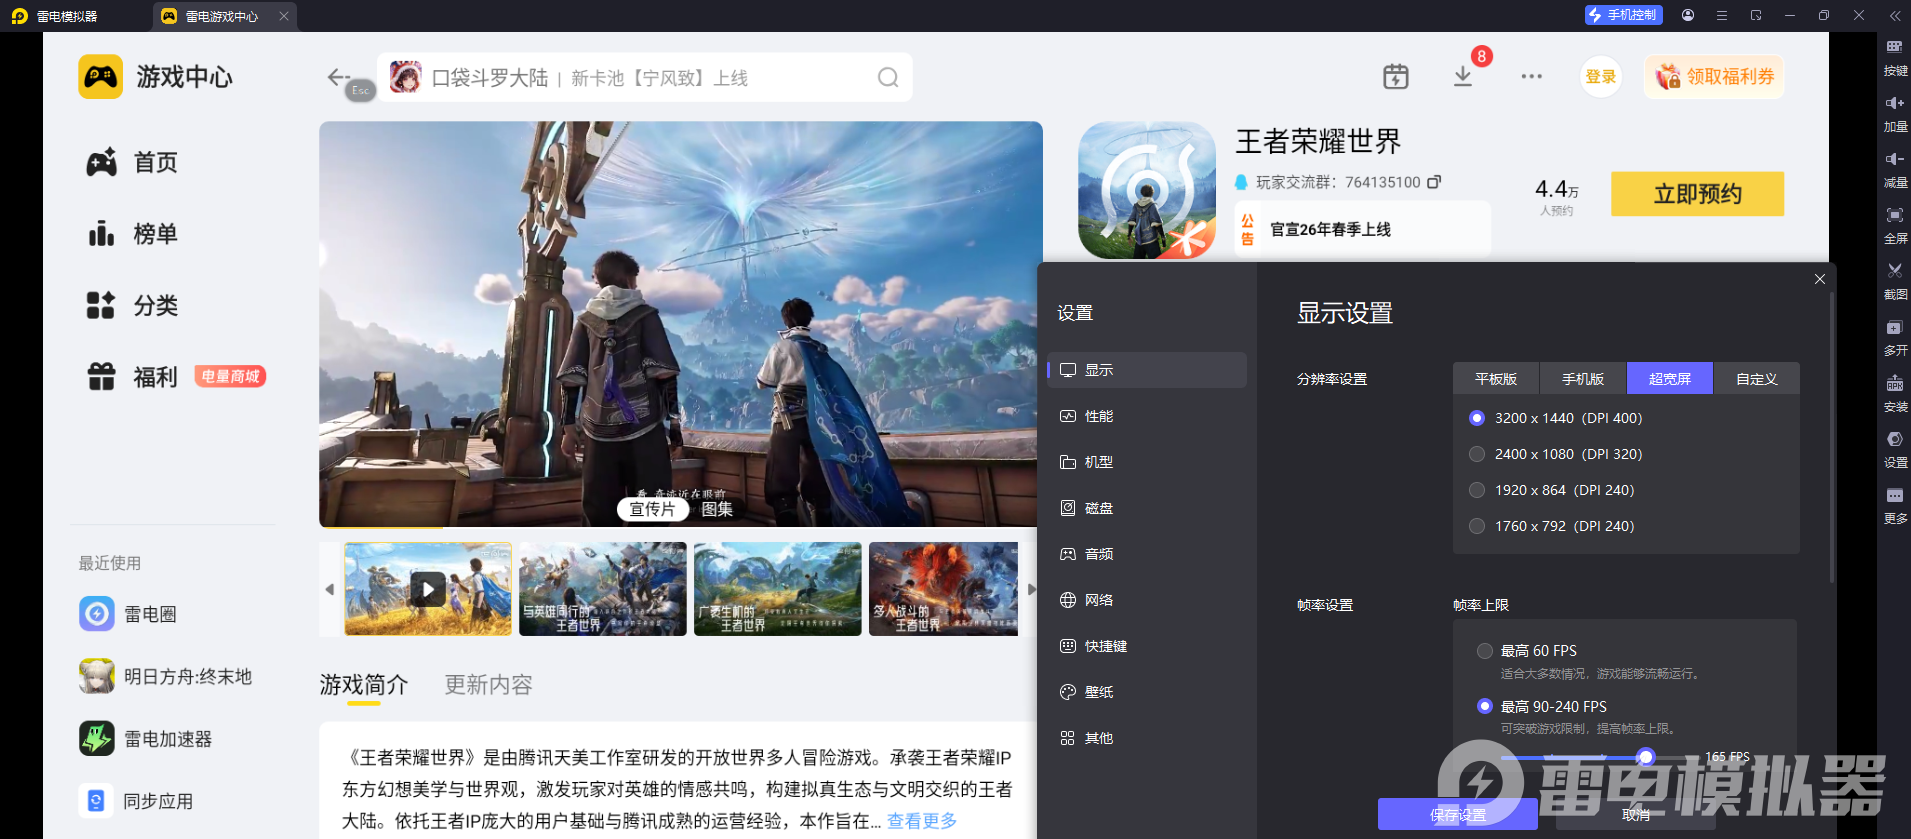Image resolution: width=1911 pixels, height=839 pixels.
Task: Open 明日方舟:终末地 from recent list
Action: pos(166,677)
